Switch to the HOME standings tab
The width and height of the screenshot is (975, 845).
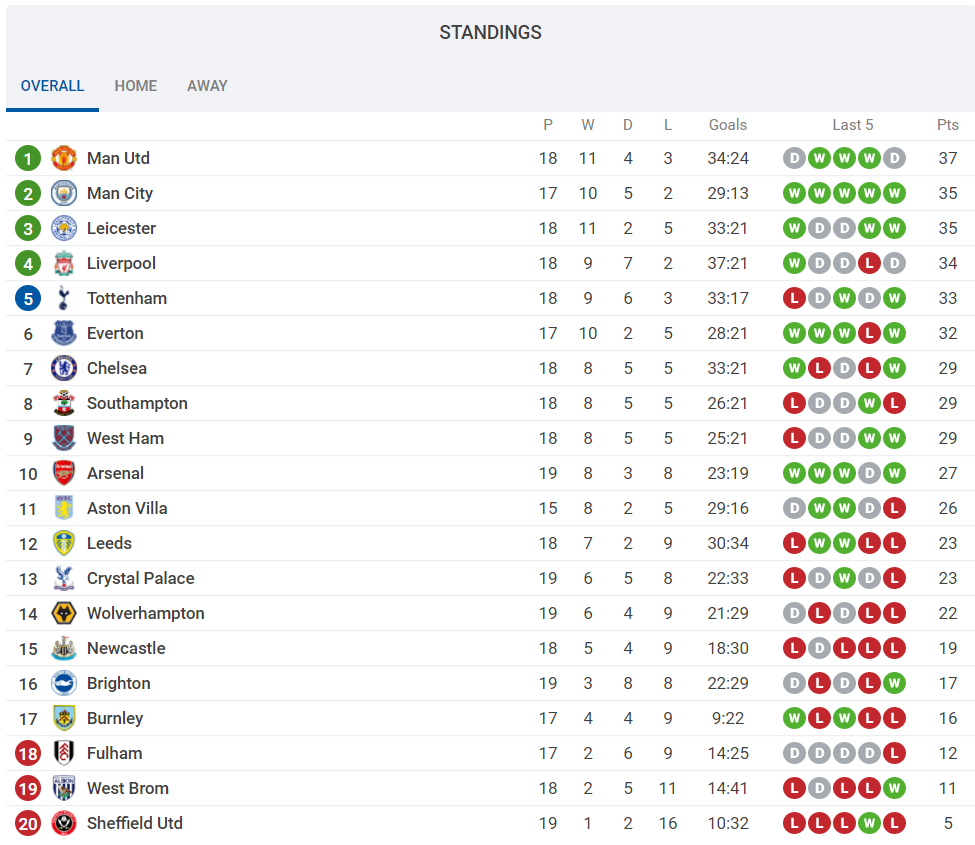(x=136, y=86)
